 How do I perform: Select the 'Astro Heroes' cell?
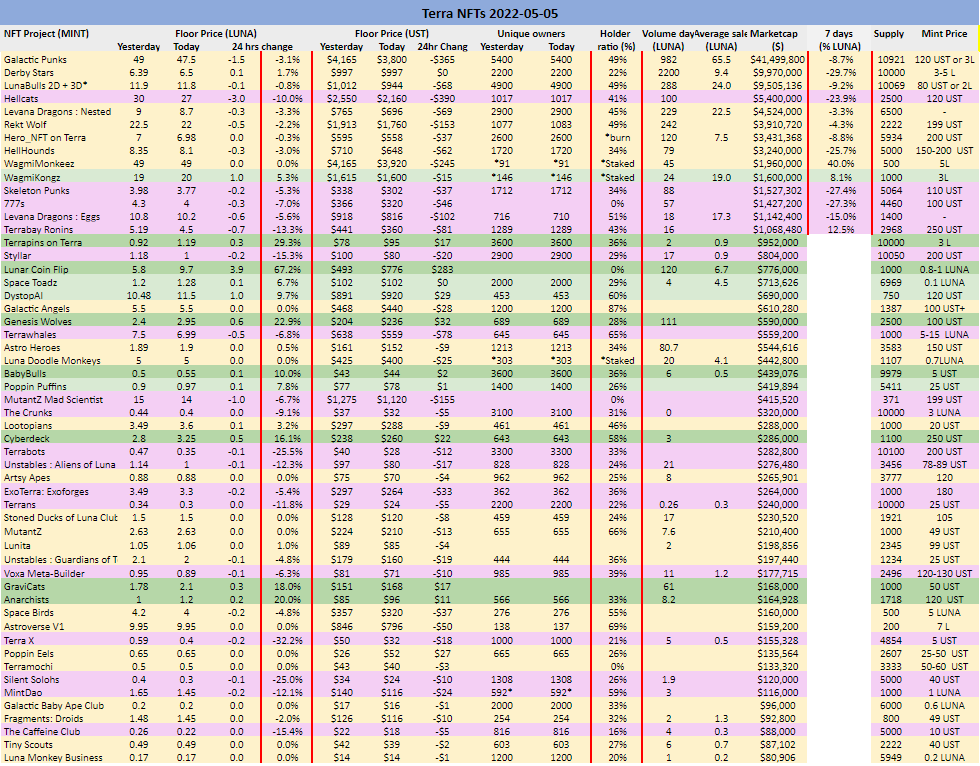pos(32,348)
